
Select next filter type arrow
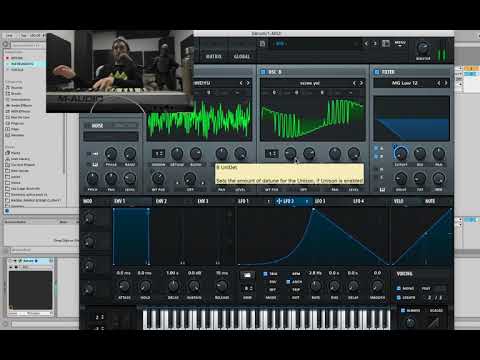coord(446,83)
